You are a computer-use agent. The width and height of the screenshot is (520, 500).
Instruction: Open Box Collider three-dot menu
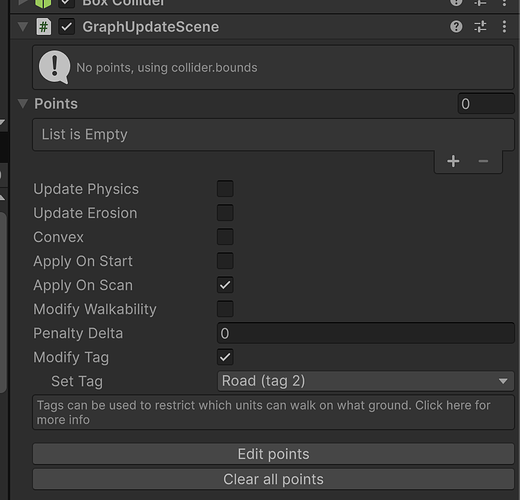click(x=504, y=3)
